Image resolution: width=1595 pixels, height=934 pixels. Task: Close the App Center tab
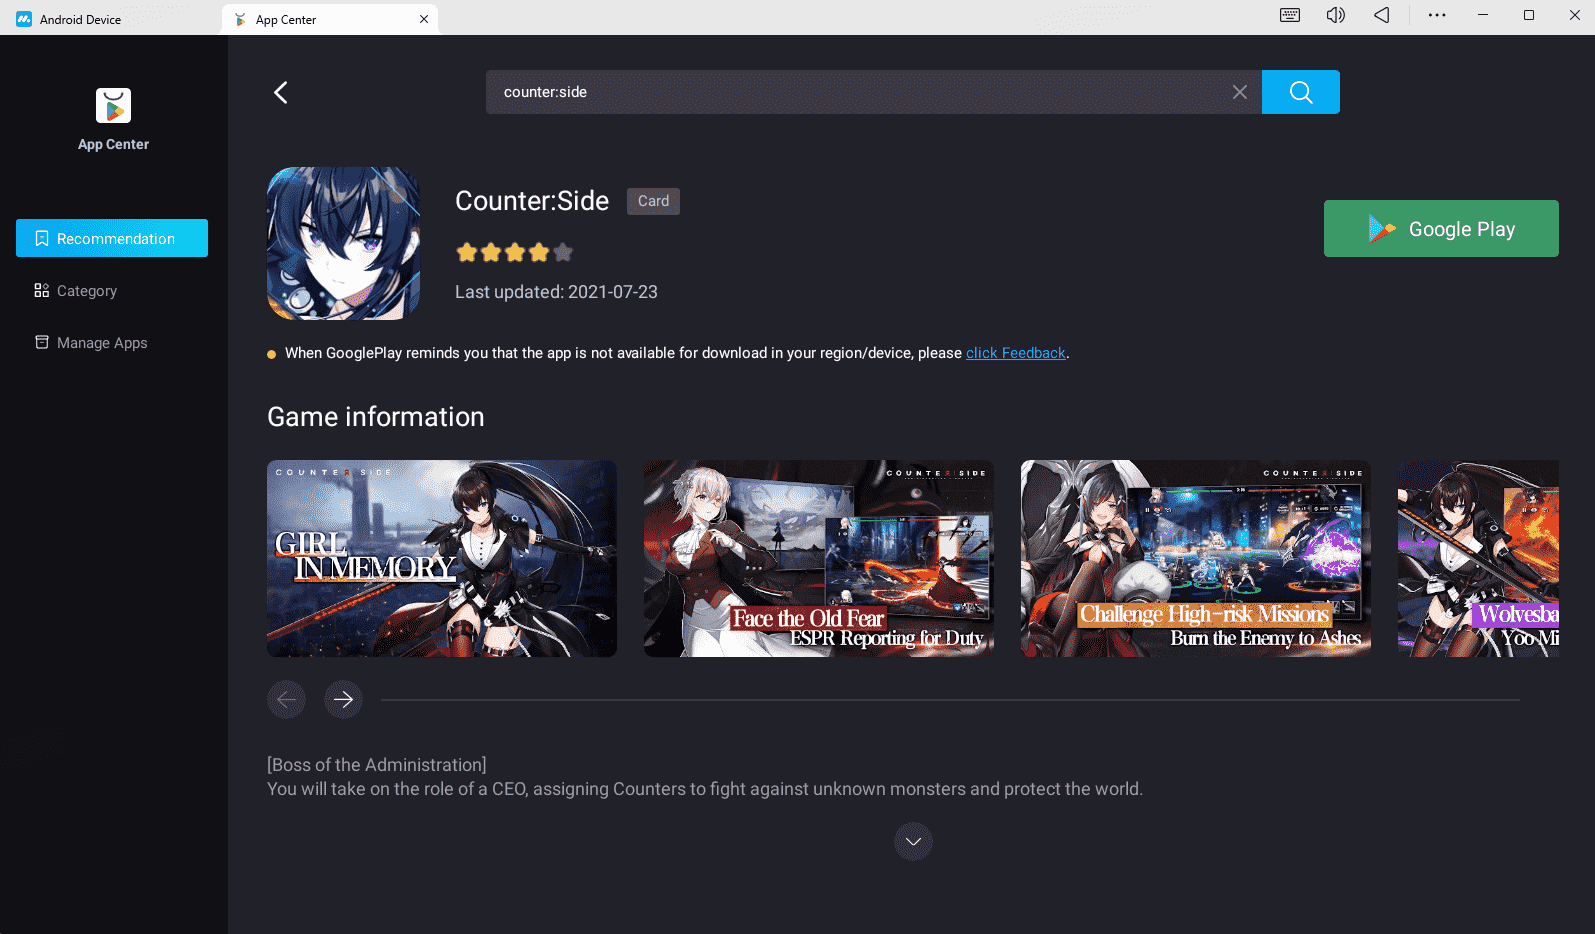click(424, 19)
